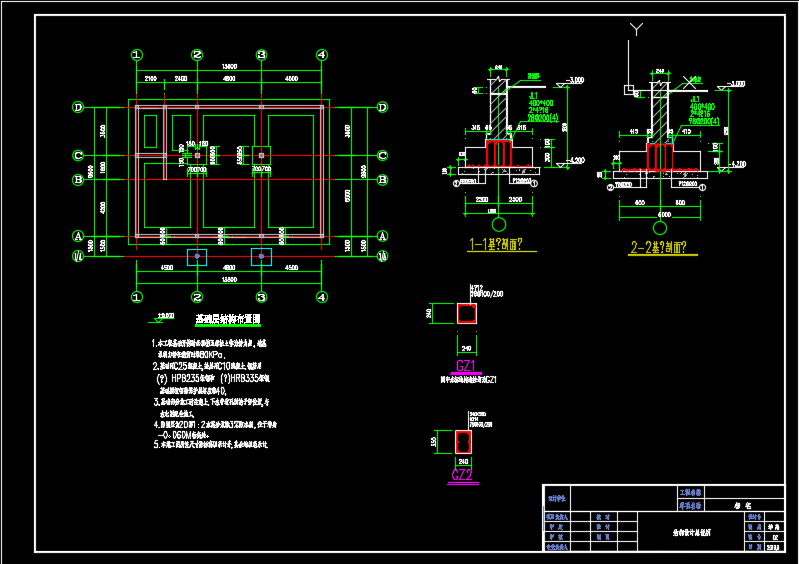
Task: Select the right-side 1/A axis bubble
Action: point(382,257)
